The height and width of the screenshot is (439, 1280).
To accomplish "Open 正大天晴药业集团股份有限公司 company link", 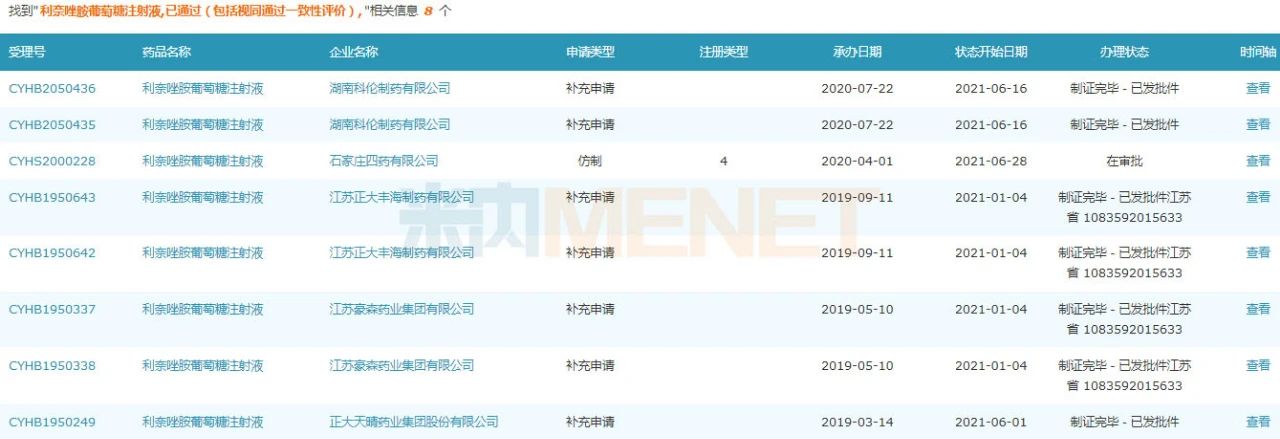I will [413, 422].
